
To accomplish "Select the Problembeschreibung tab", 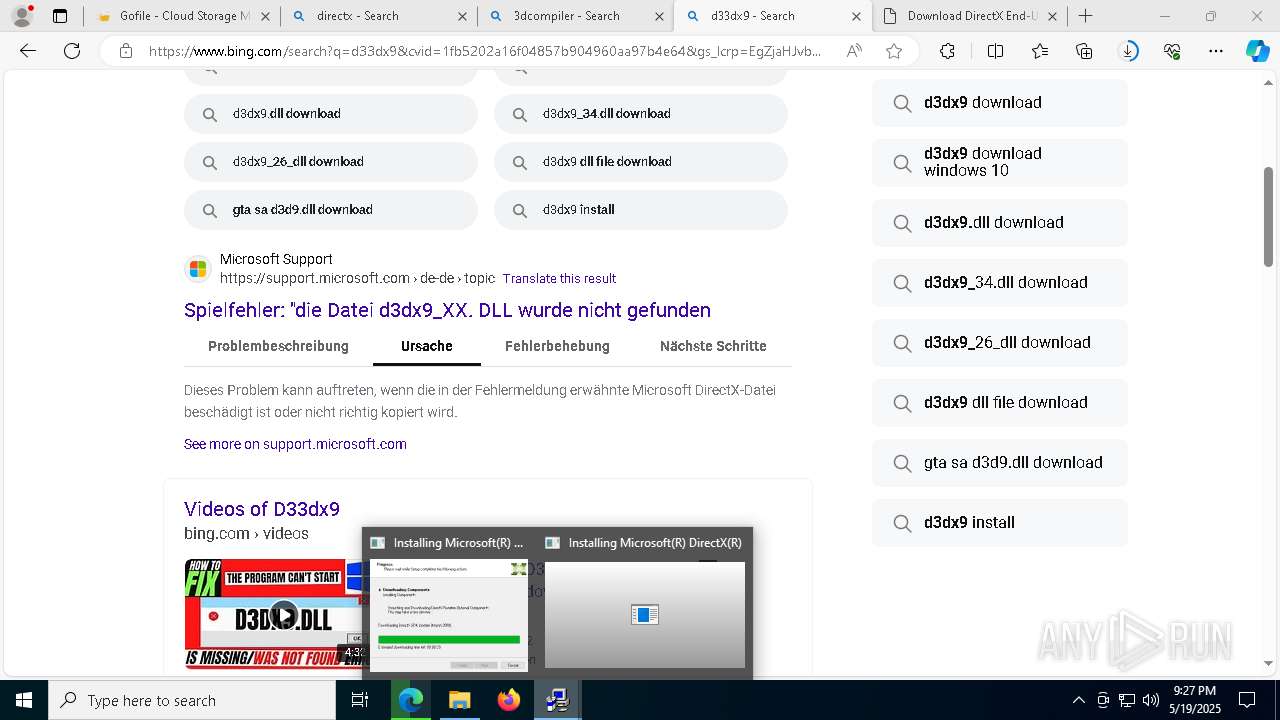I will point(278,346).
